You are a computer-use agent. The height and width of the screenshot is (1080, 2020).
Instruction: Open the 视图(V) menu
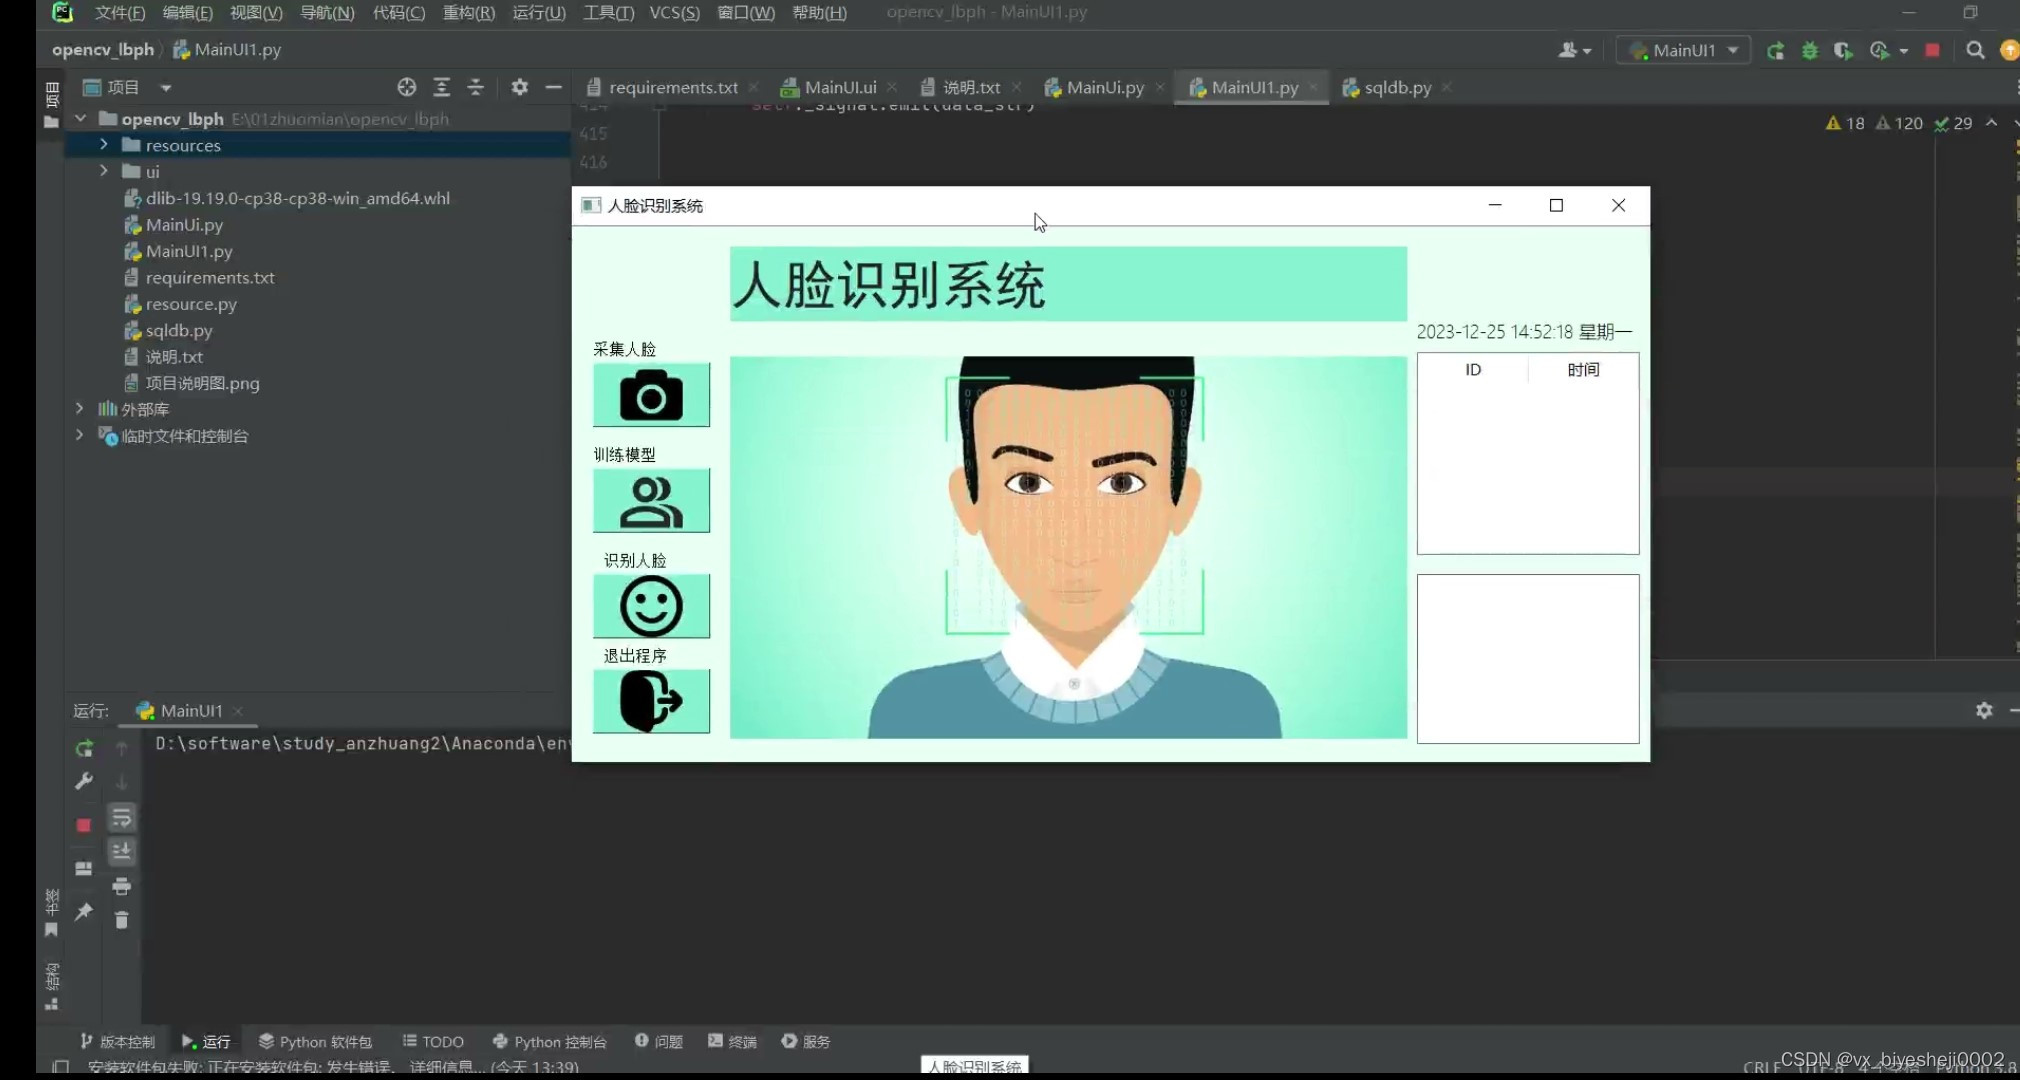click(x=255, y=13)
